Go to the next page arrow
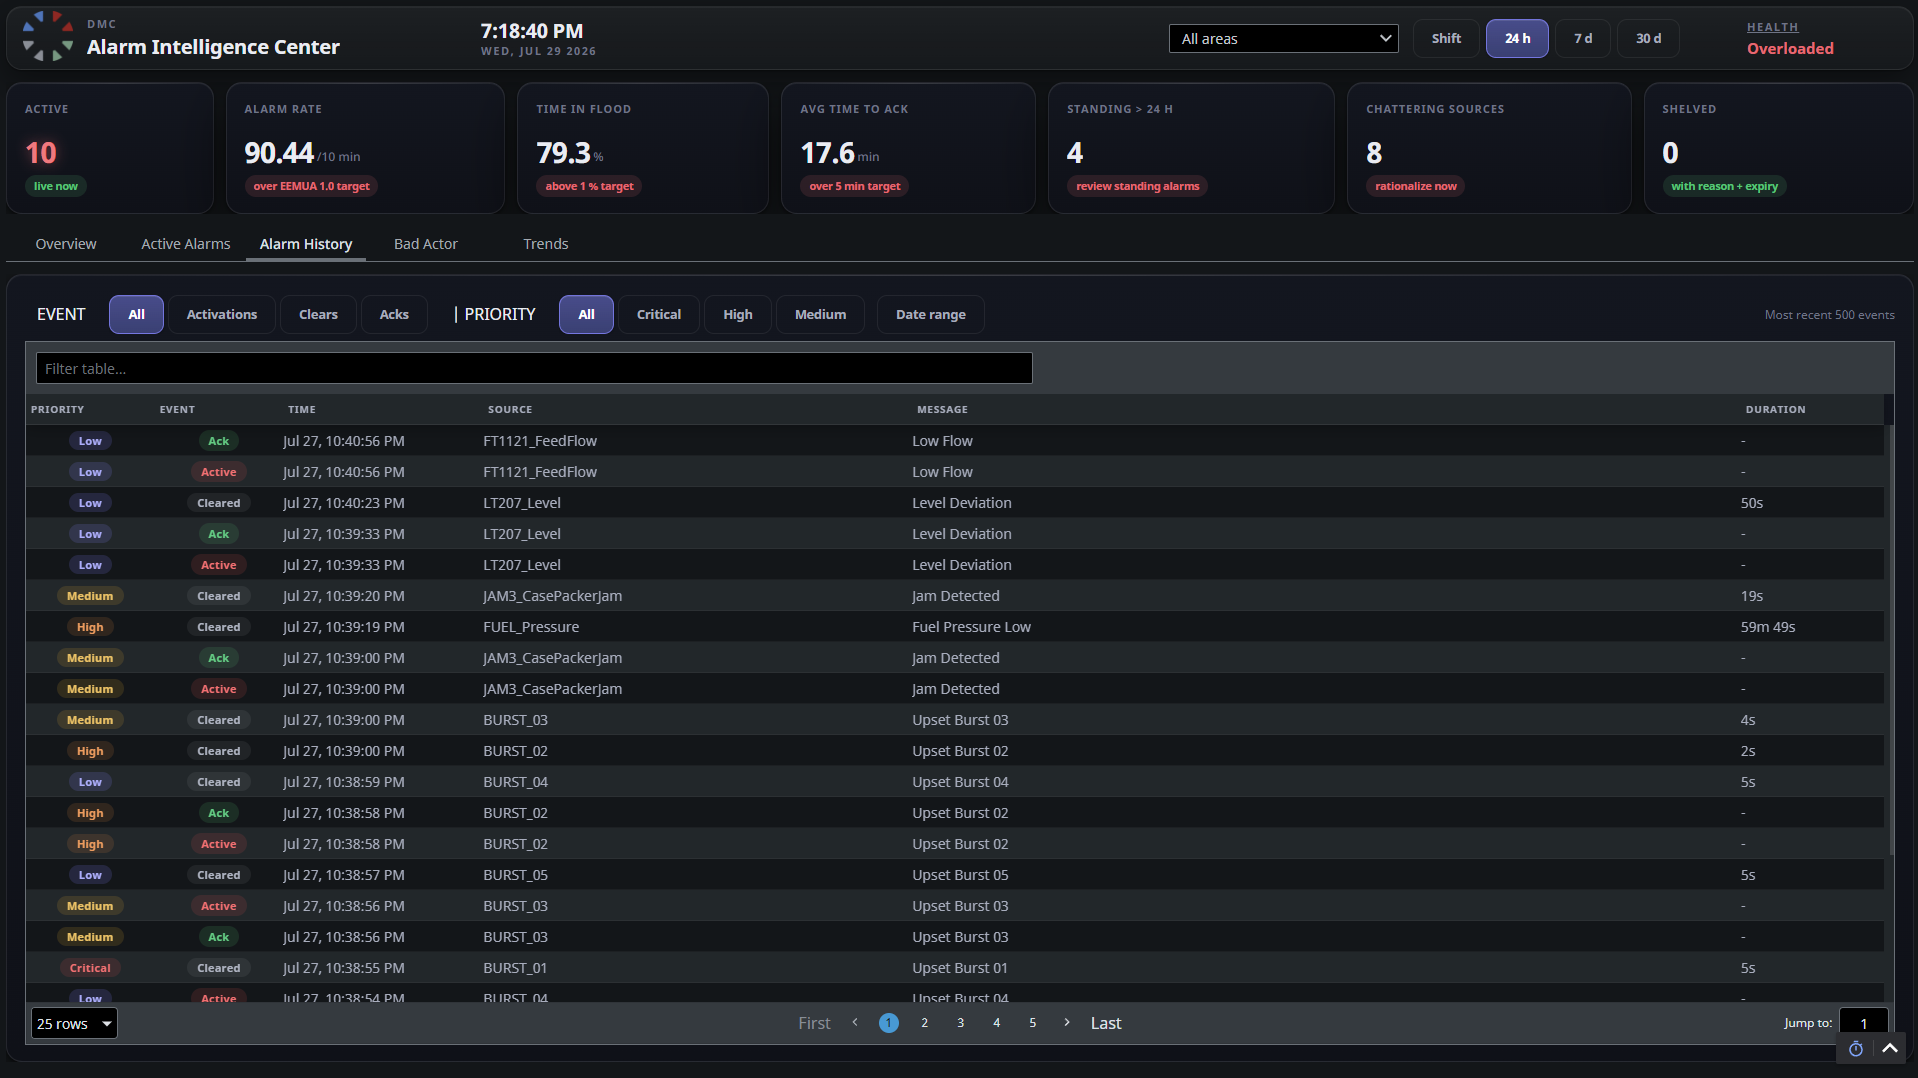The height and width of the screenshot is (1078, 1918). point(1067,1022)
